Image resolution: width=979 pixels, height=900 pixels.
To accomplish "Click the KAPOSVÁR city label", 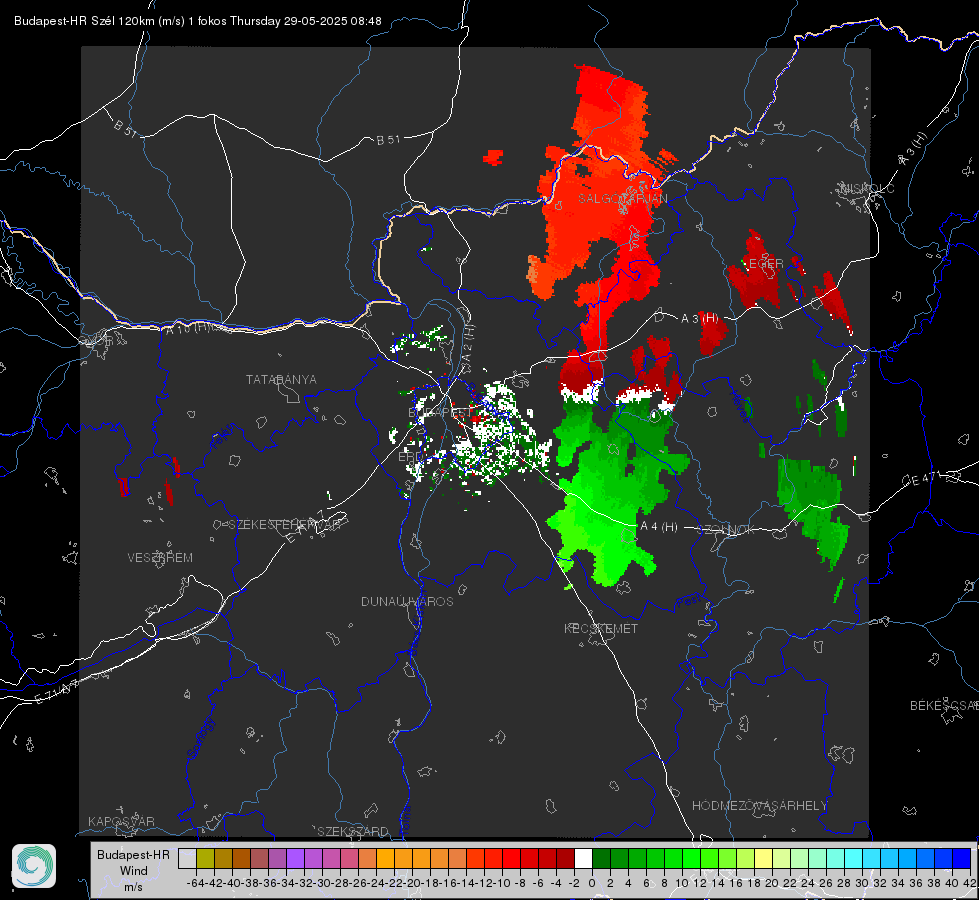I will (x=121, y=821).
